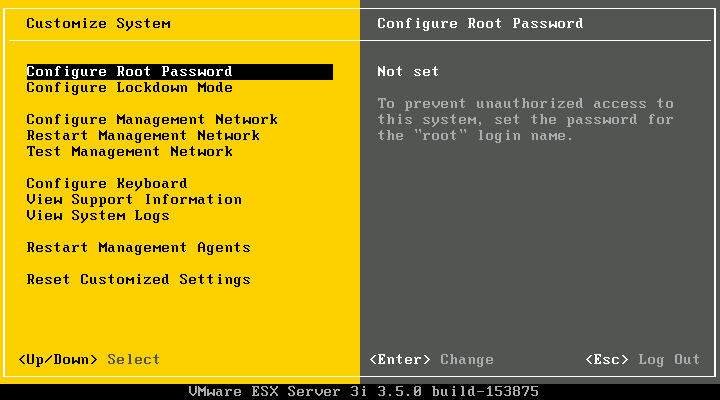Viewport: 720px width, 400px height.
Task: Click the Esc Log Out hint
Action: 642,360
